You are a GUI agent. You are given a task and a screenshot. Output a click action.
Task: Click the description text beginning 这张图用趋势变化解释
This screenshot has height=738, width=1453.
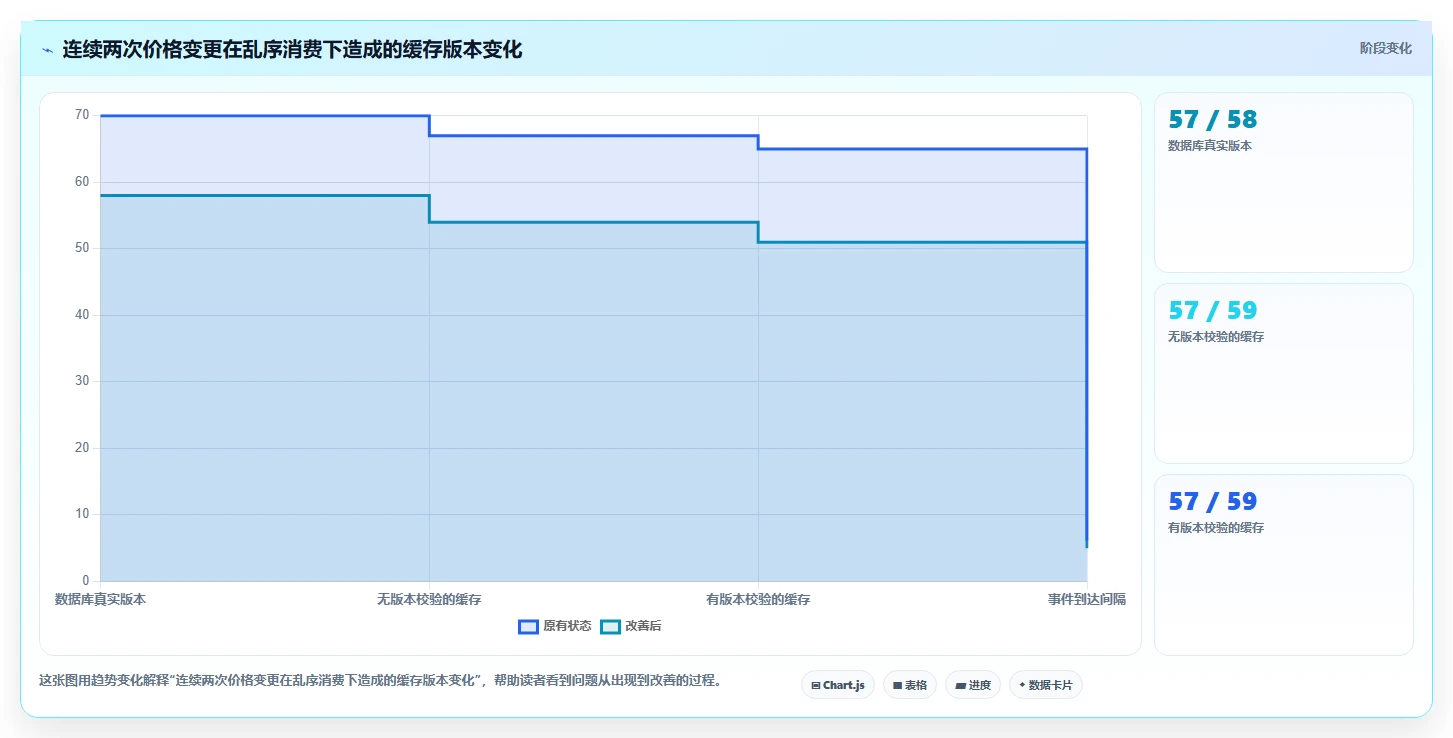pos(380,681)
